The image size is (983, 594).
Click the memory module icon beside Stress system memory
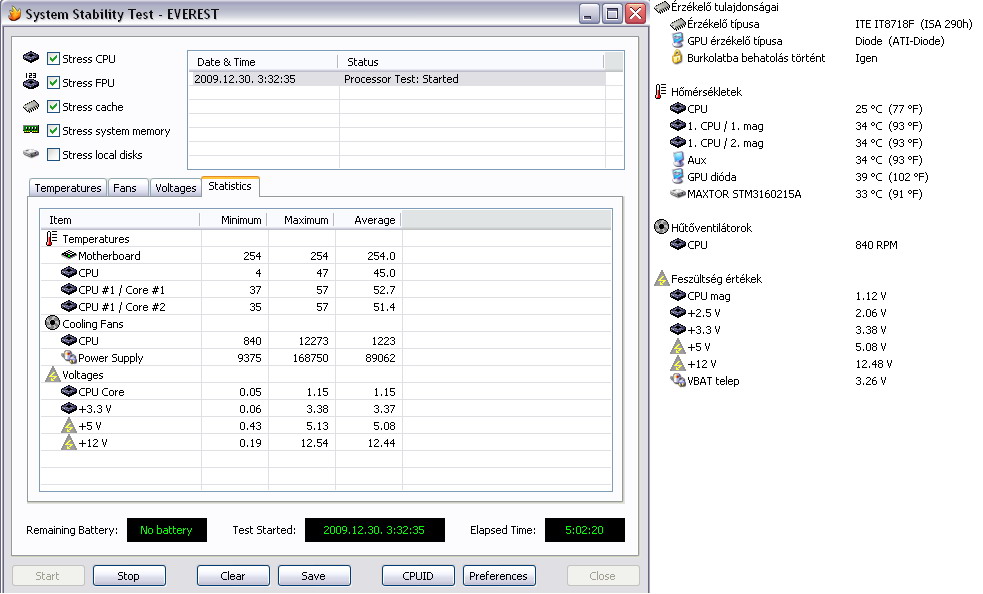tap(31, 129)
